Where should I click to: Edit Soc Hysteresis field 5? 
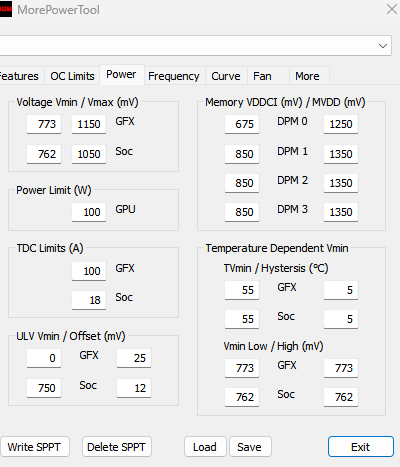click(x=341, y=319)
